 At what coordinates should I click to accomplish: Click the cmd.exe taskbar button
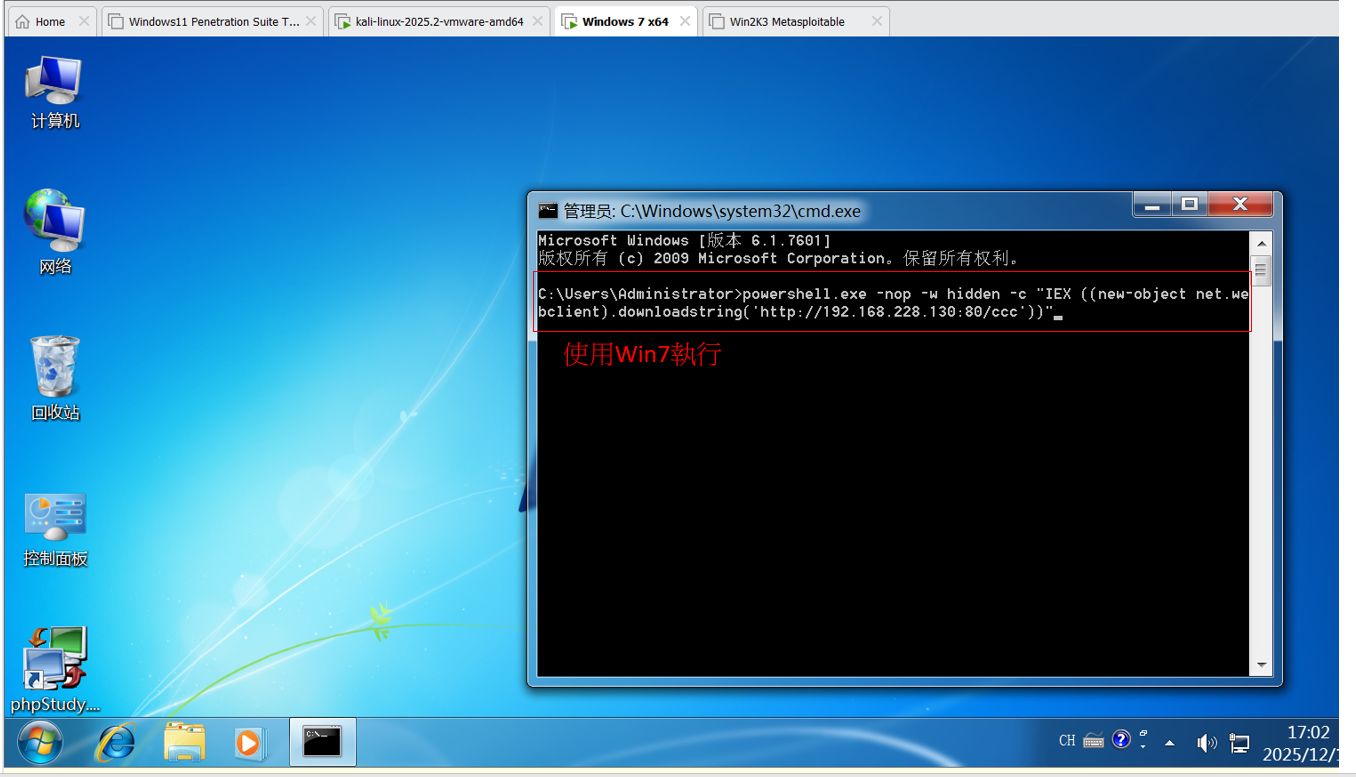tap(322, 742)
